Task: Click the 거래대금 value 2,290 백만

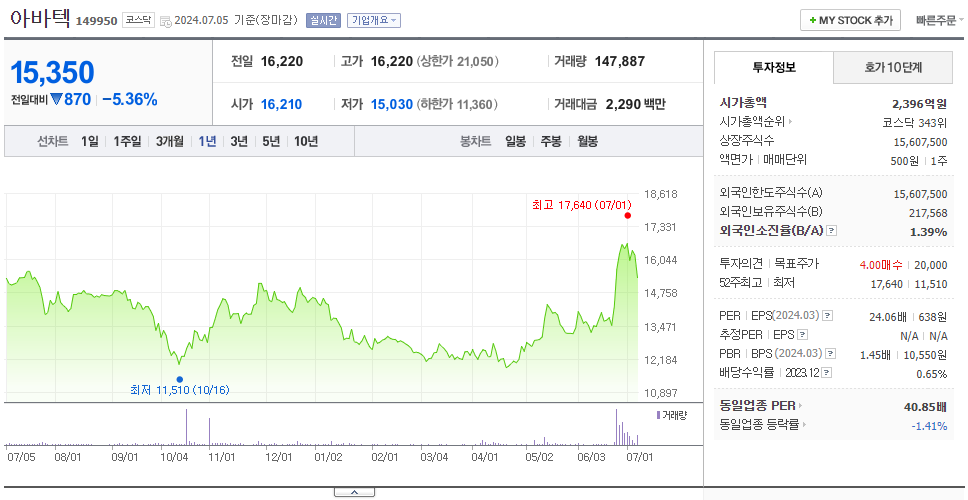Action: [635, 104]
